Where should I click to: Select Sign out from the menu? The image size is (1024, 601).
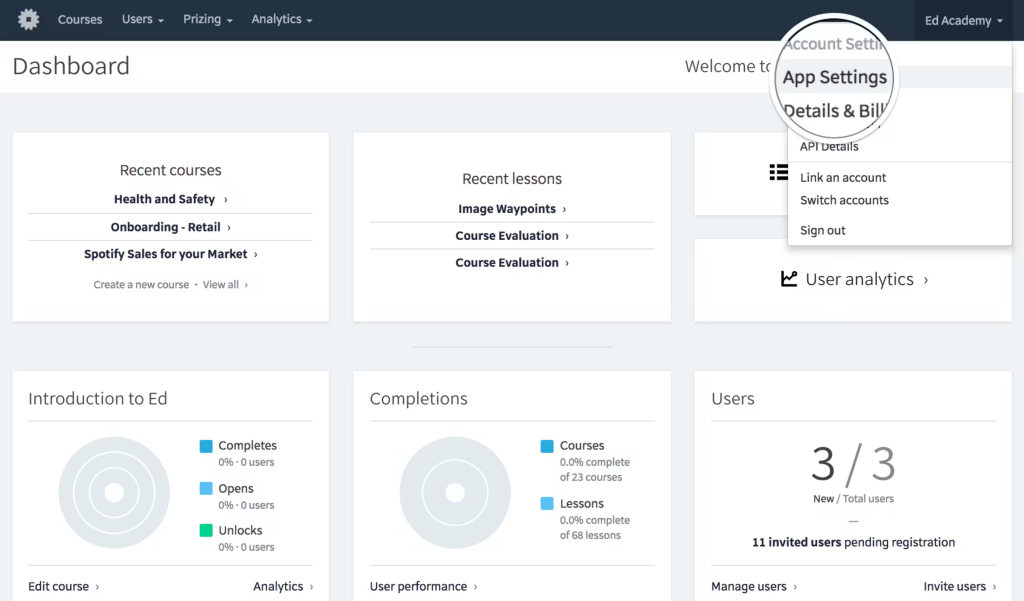[x=821, y=229]
